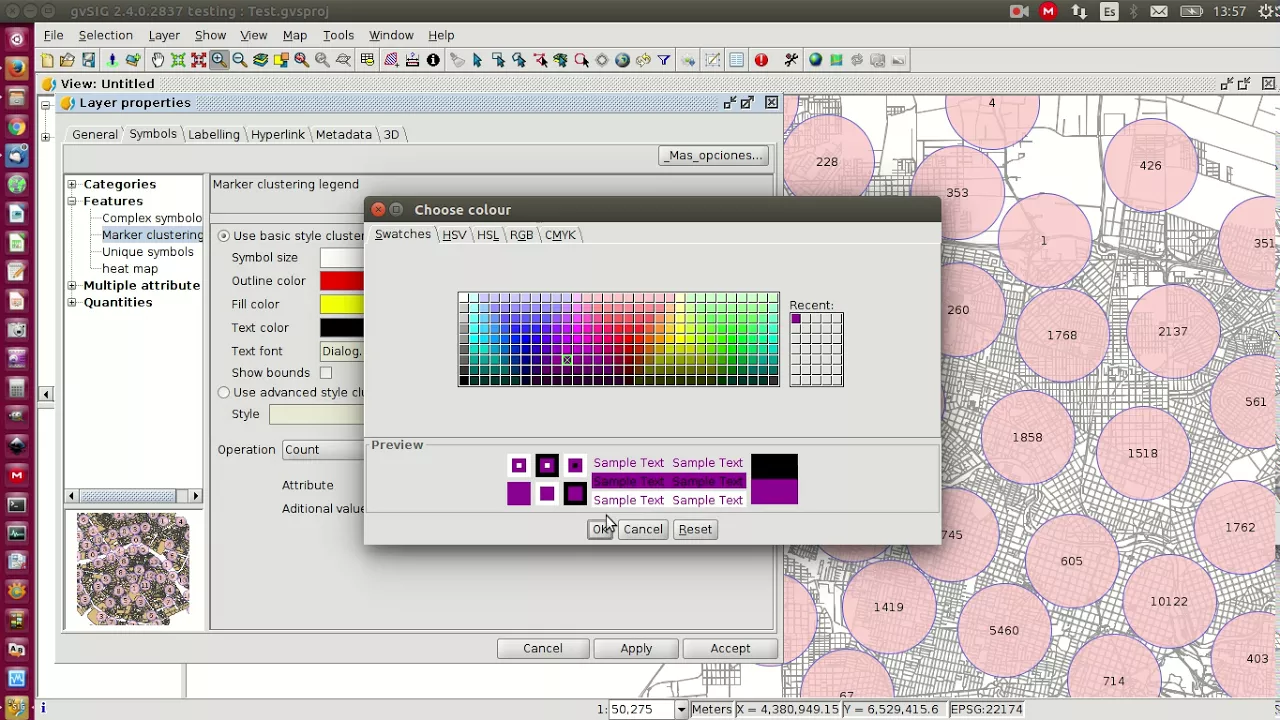Click the globe 3D view icon

click(x=815, y=60)
